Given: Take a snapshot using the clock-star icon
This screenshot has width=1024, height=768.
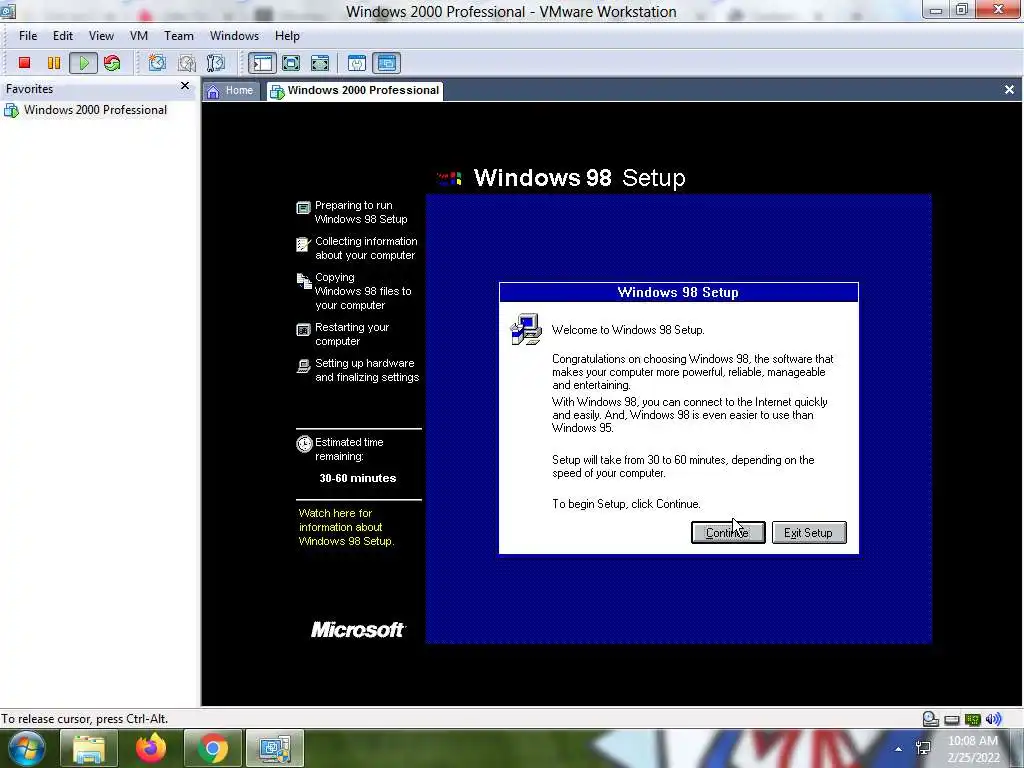Looking at the screenshot, I should pyautogui.click(x=157, y=63).
